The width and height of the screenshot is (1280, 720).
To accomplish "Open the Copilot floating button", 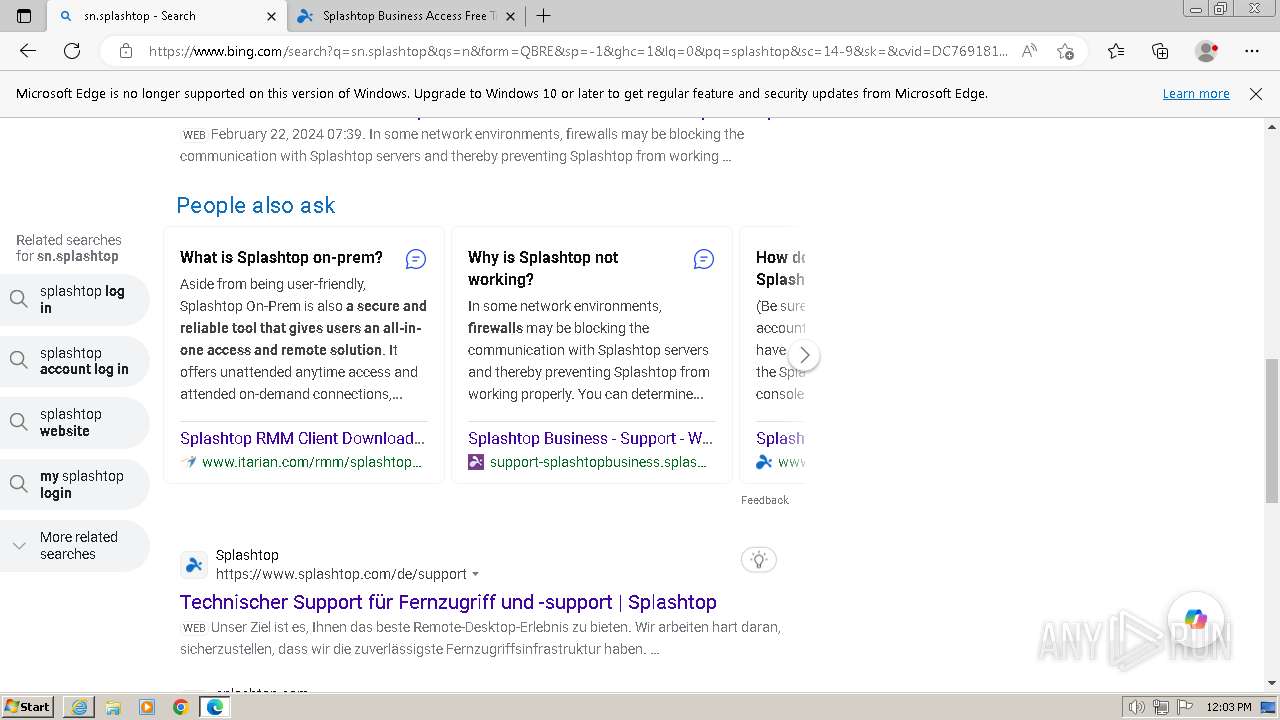I will click(x=1196, y=619).
